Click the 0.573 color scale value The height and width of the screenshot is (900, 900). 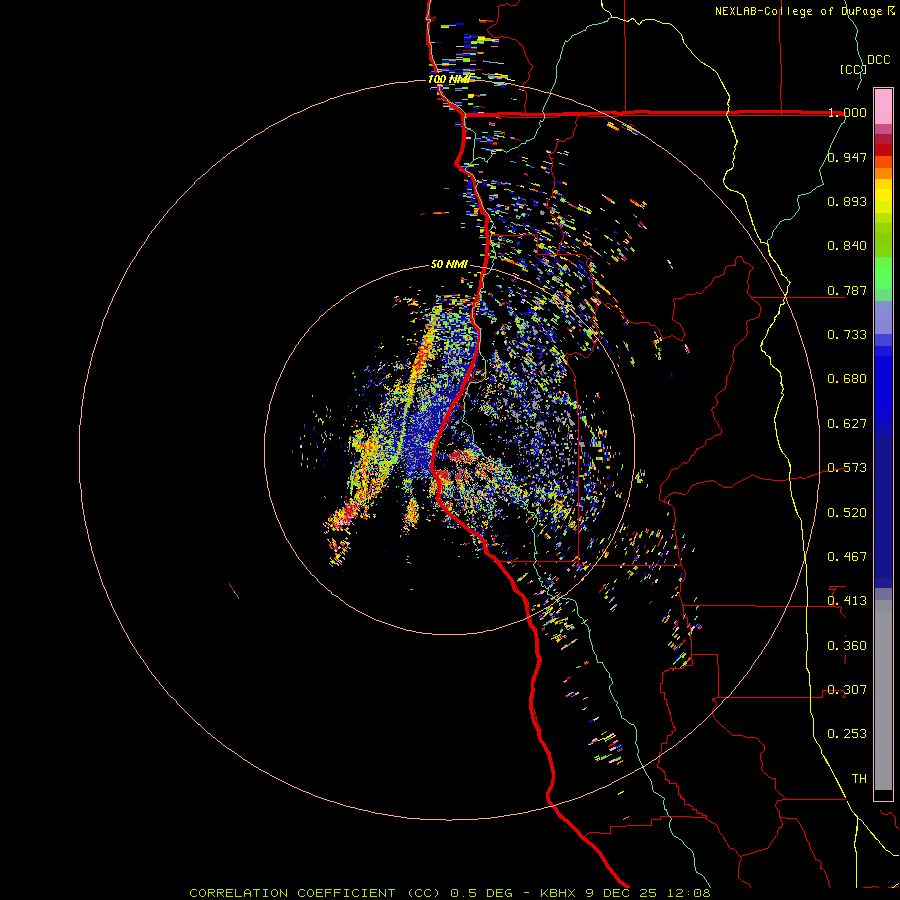tap(847, 468)
